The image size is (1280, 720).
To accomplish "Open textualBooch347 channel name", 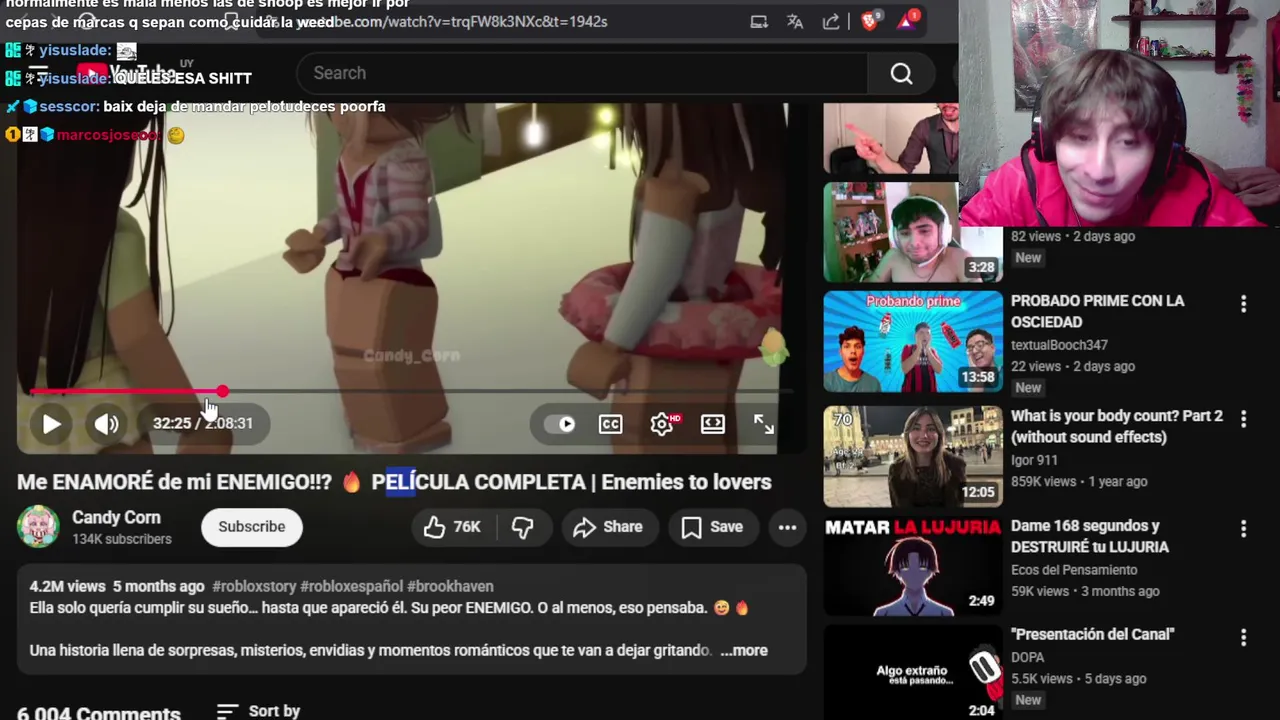I will [x=1059, y=345].
